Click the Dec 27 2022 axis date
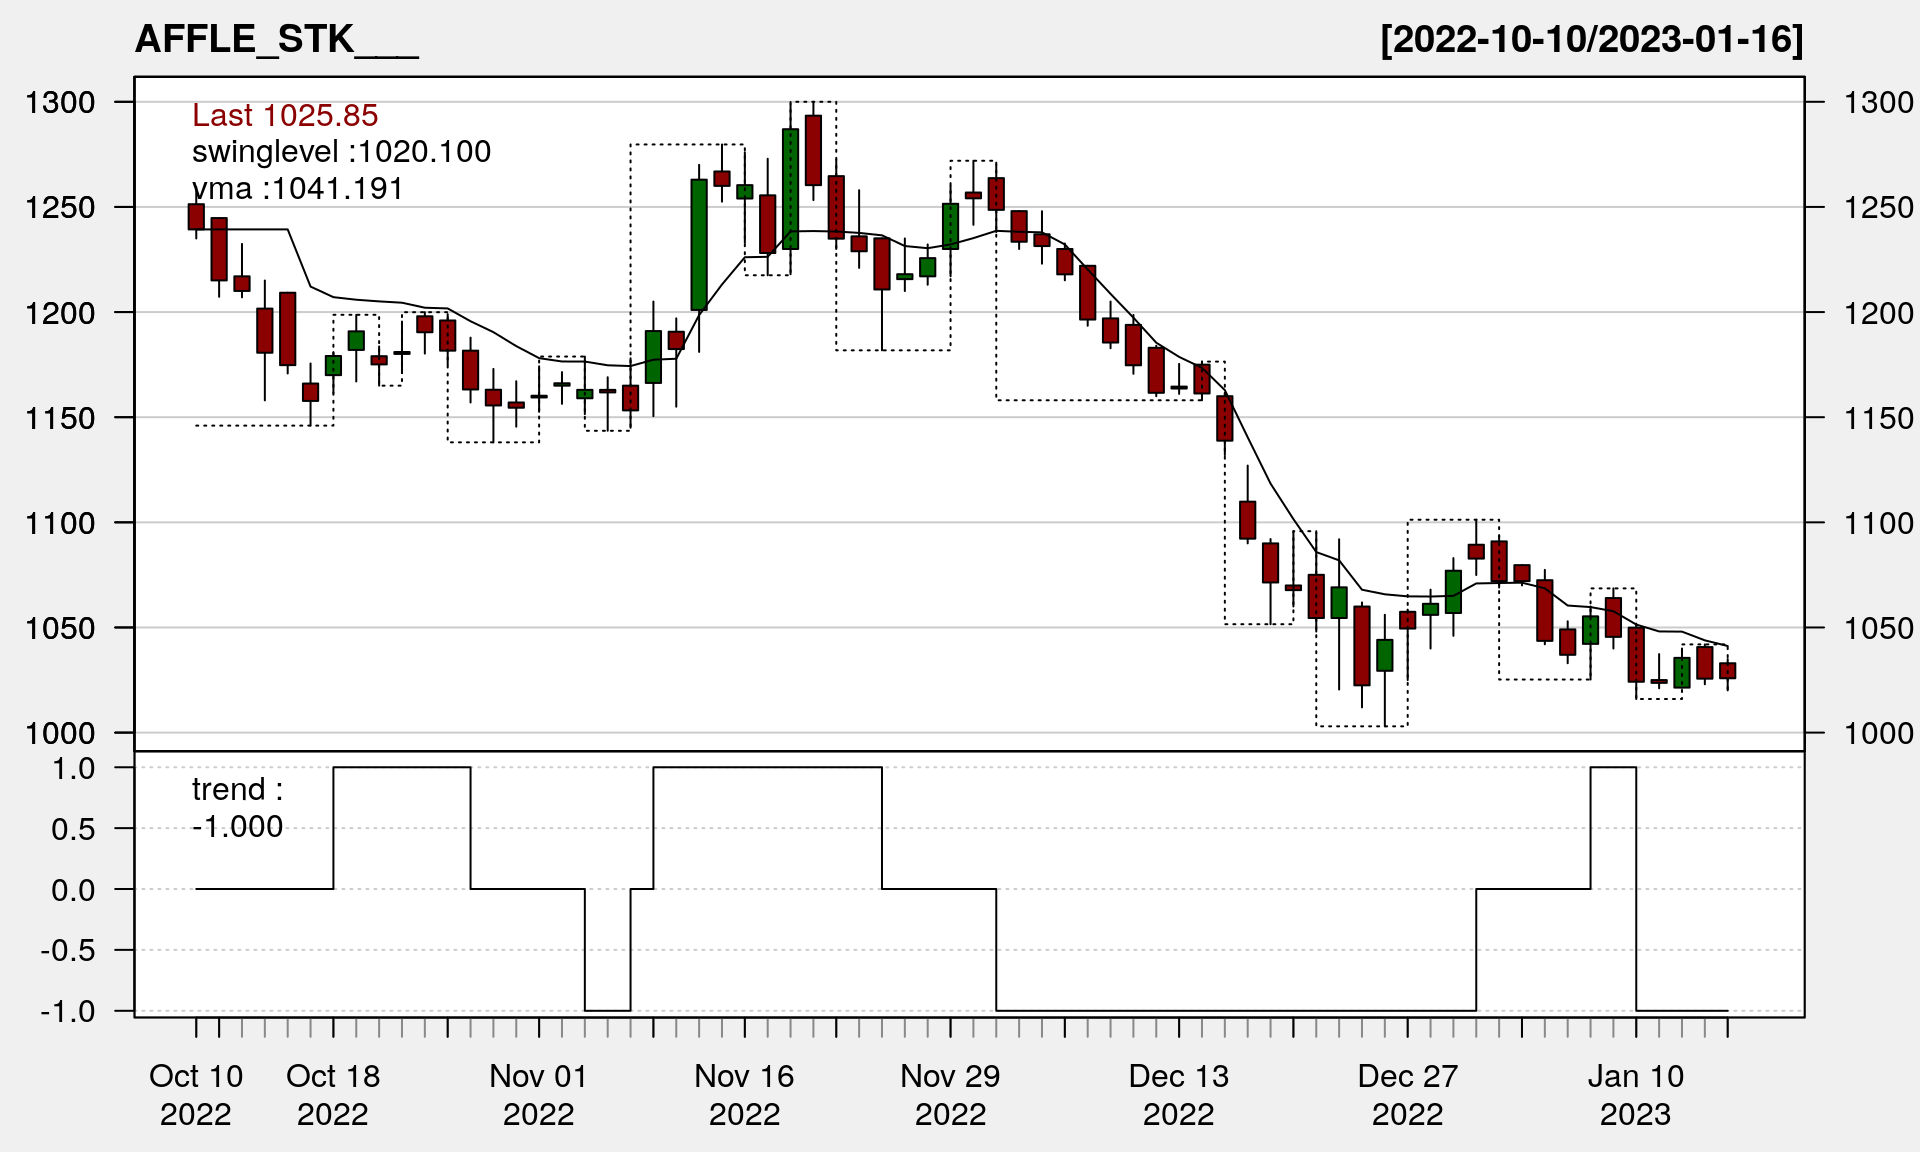The height and width of the screenshot is (1152, 1920). (1407, 1094)
